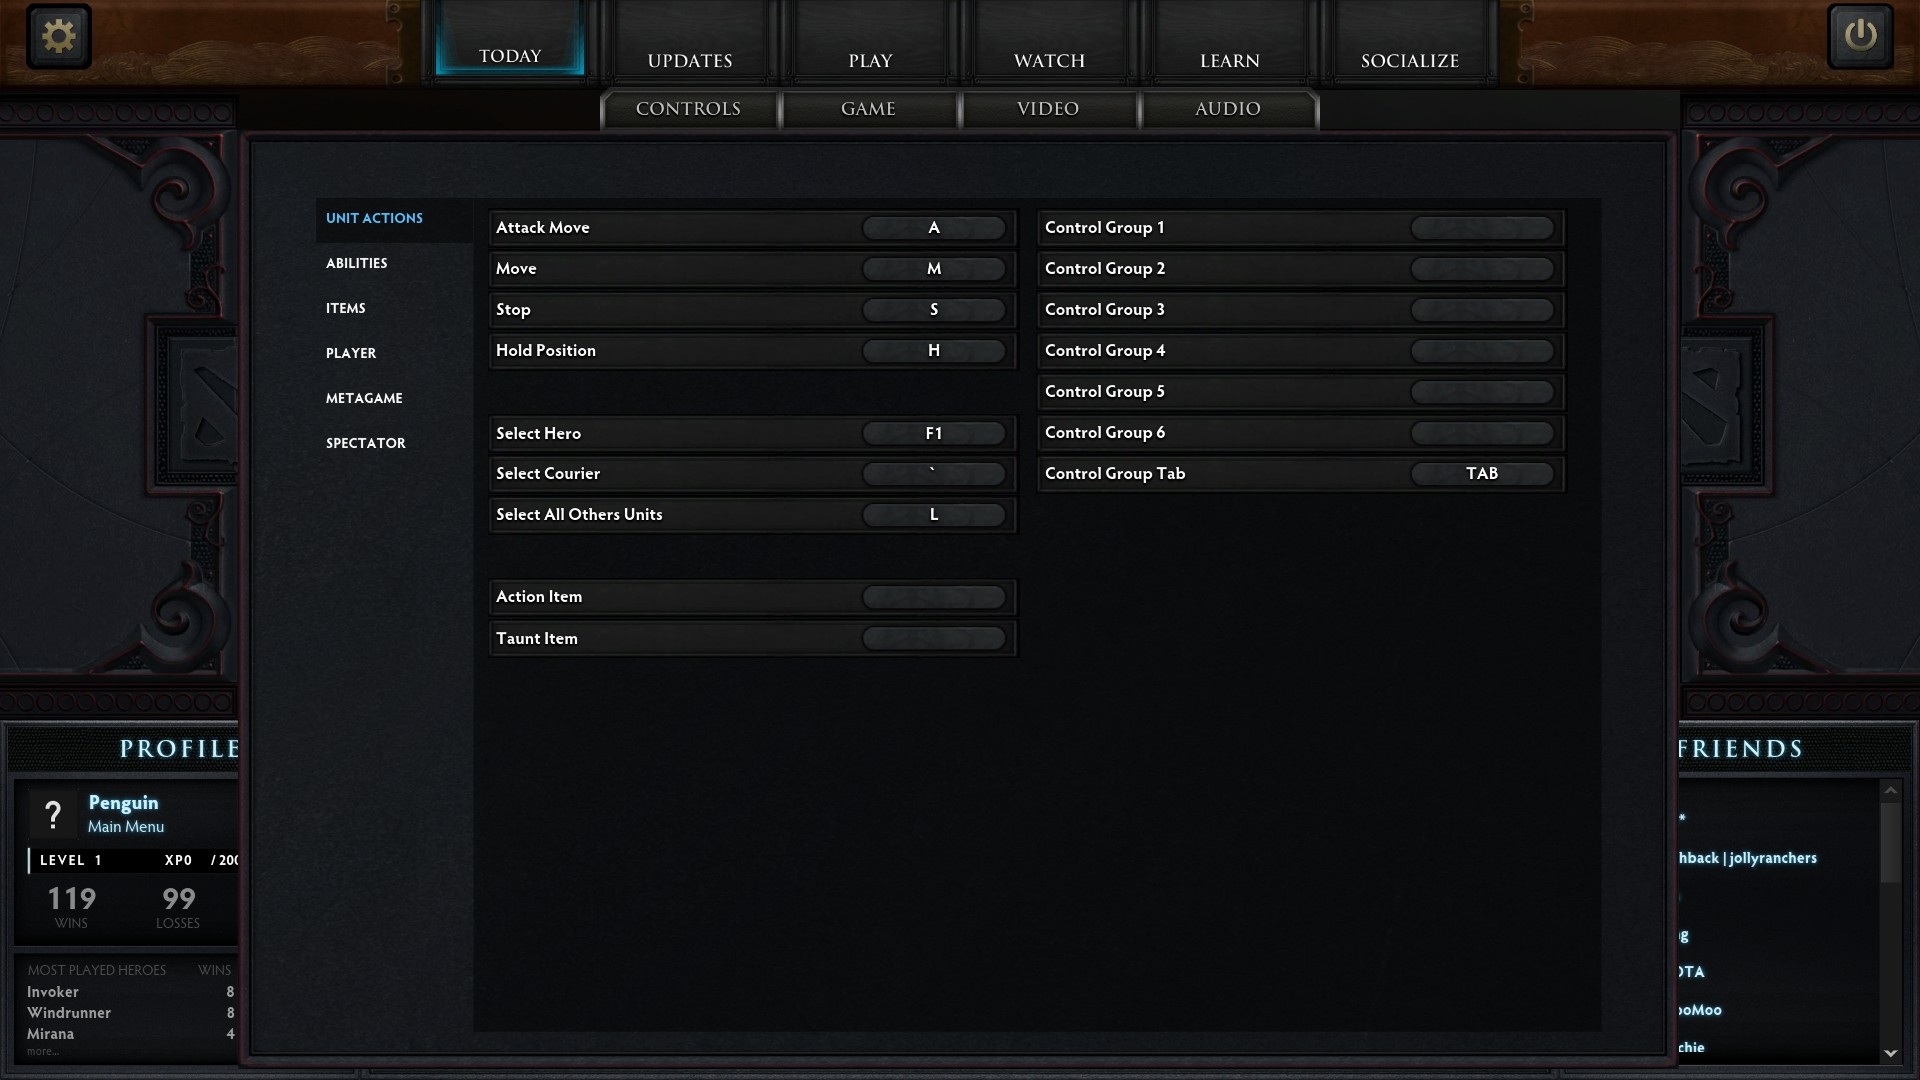Open VIDEO settings tab
Image resolution: width=1920 pixels, height=1080 pixels.
pos(1048,109)
